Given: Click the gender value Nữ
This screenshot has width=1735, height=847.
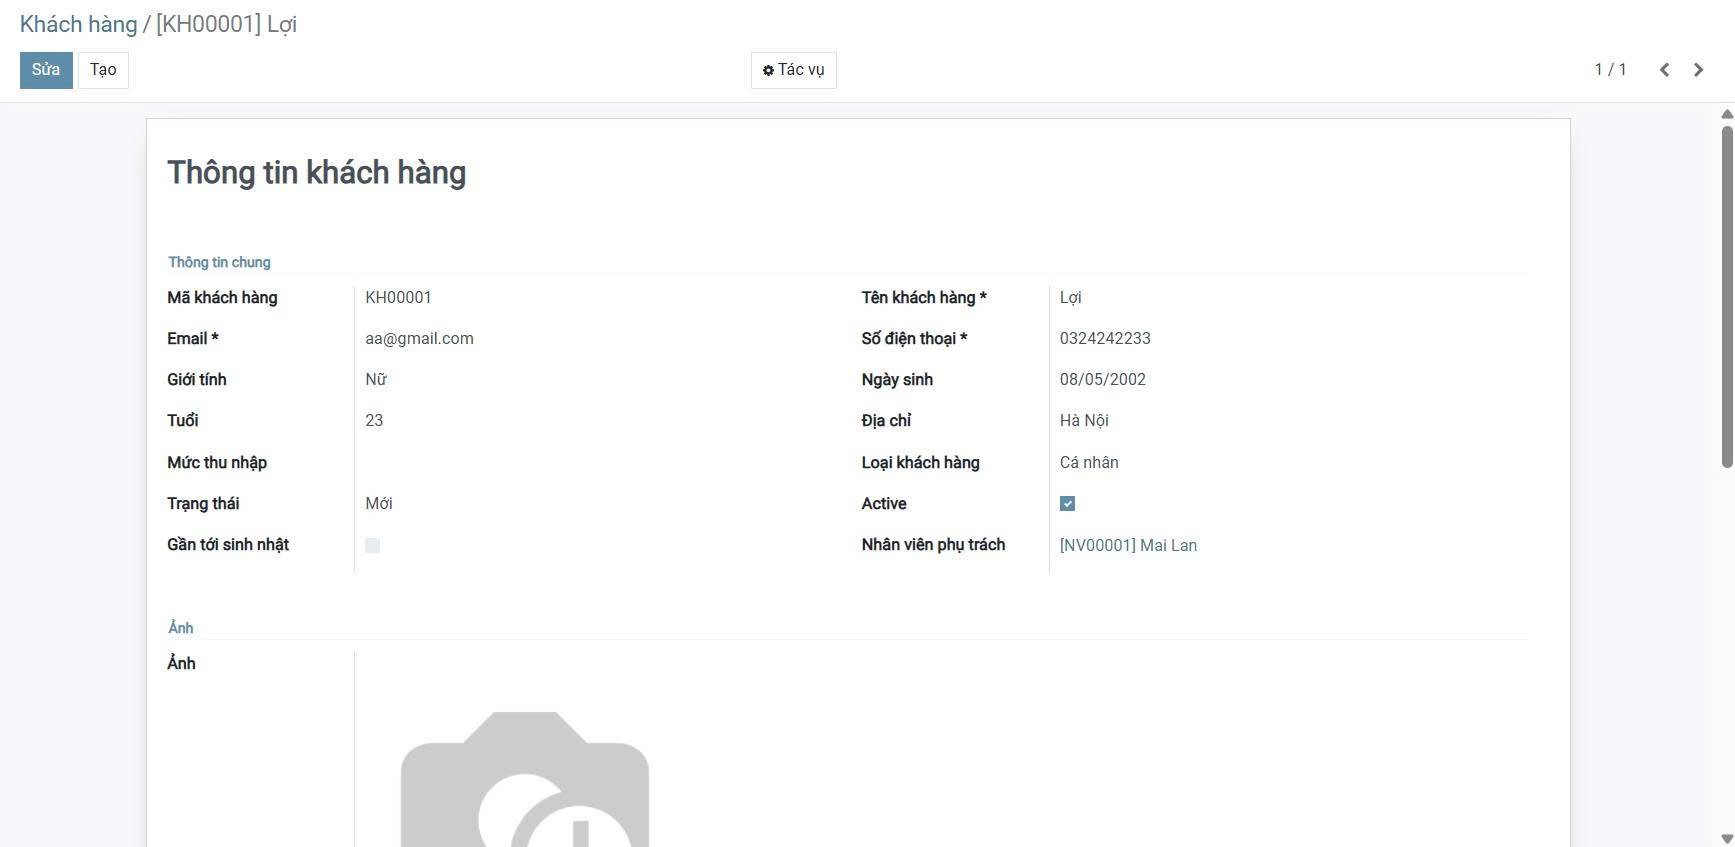Looking at the screenshot, I should pyautogui.click(x=376, y=379).
